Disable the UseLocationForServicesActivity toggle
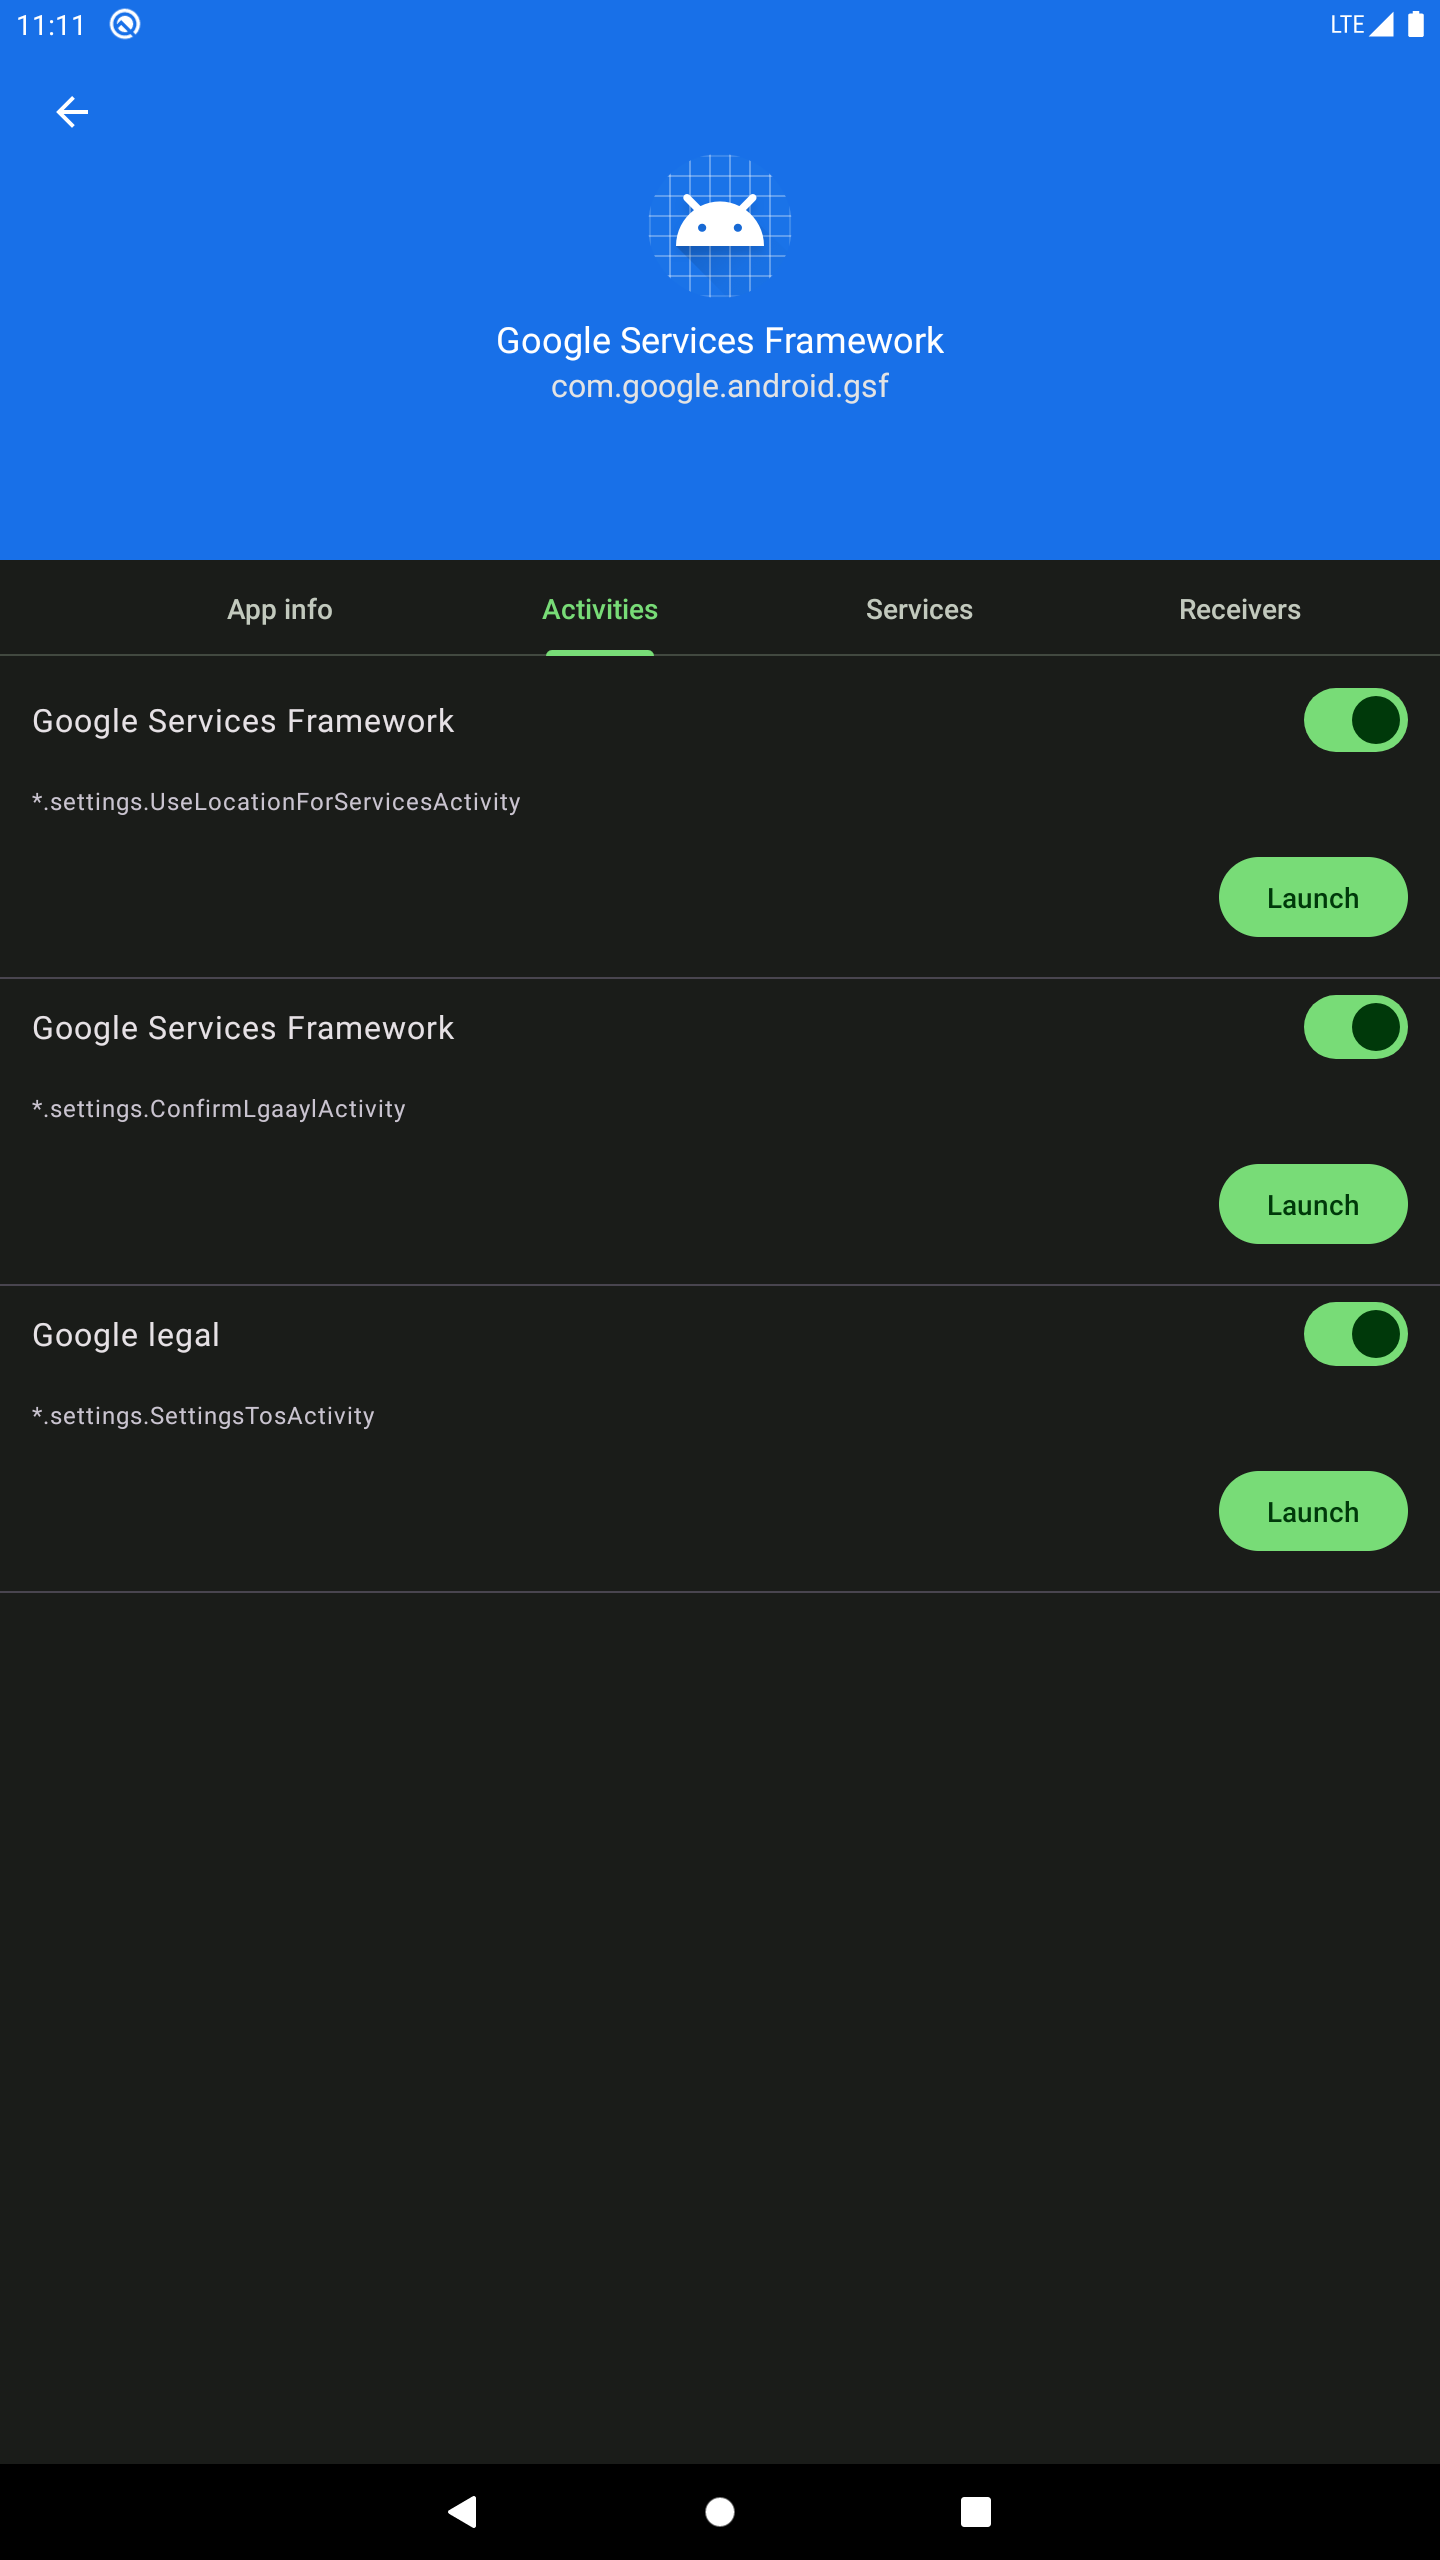This screenshot has height=2560, width=1440. coord(1355,720)
